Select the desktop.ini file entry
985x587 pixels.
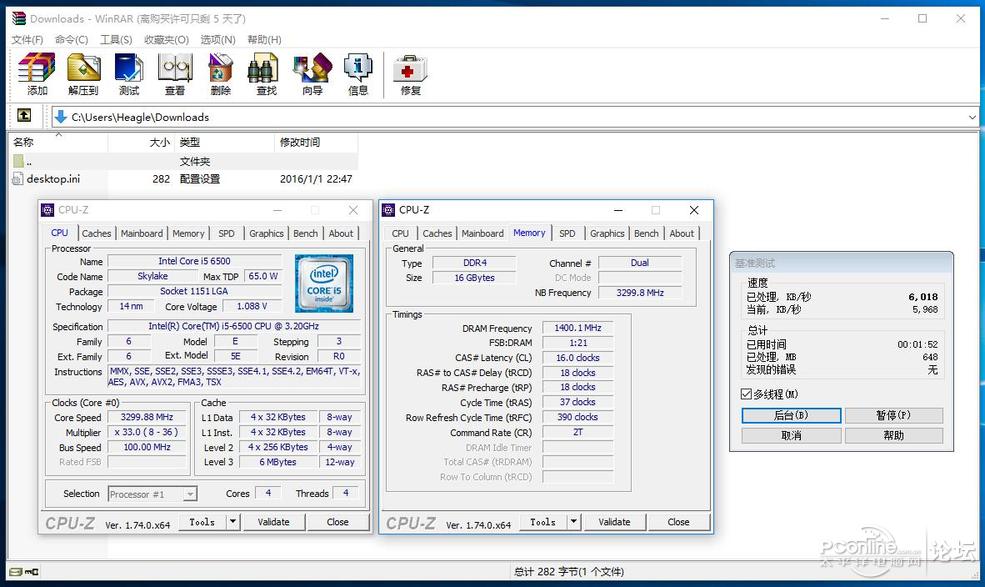53,179
